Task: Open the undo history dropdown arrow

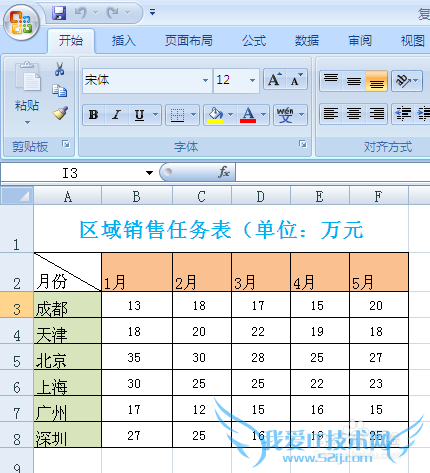Action: [95, 13]
